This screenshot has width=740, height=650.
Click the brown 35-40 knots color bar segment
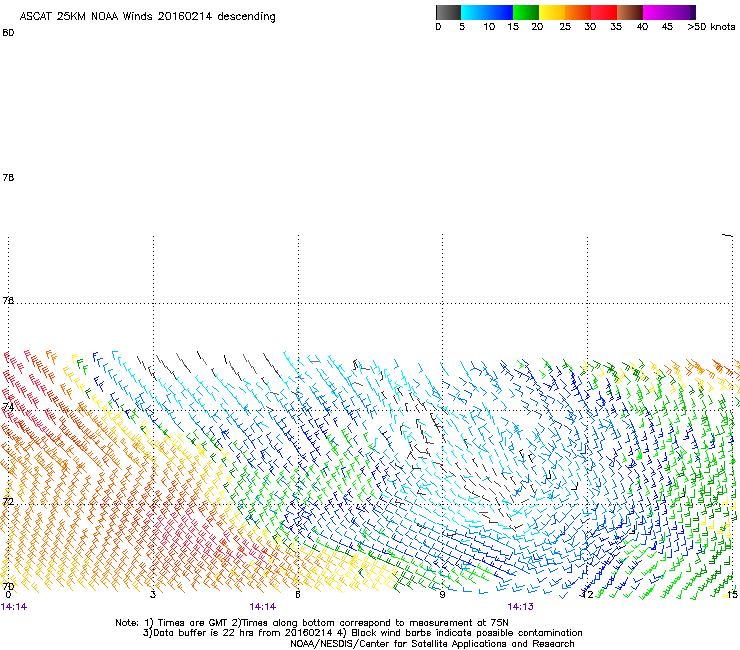click(630, 12)
